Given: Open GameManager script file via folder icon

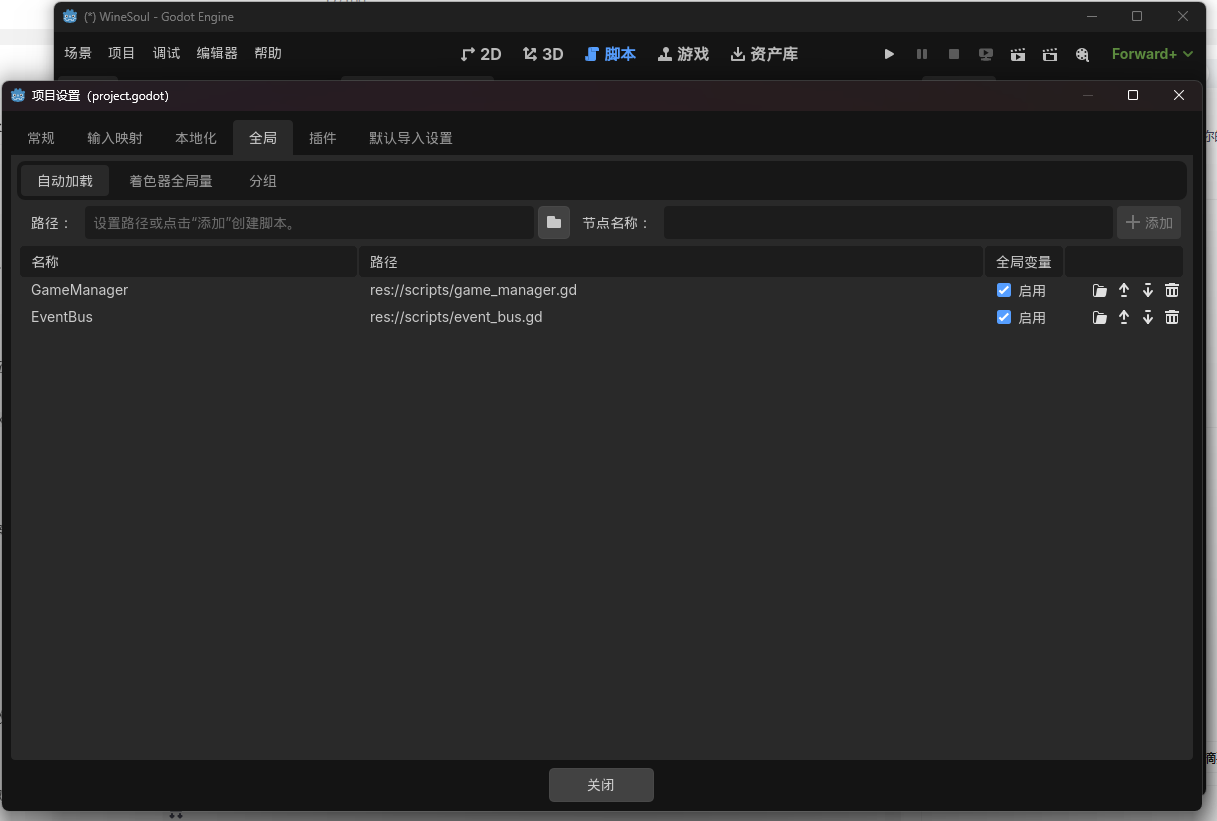Looking at the screenshot, I should 1100,291.
